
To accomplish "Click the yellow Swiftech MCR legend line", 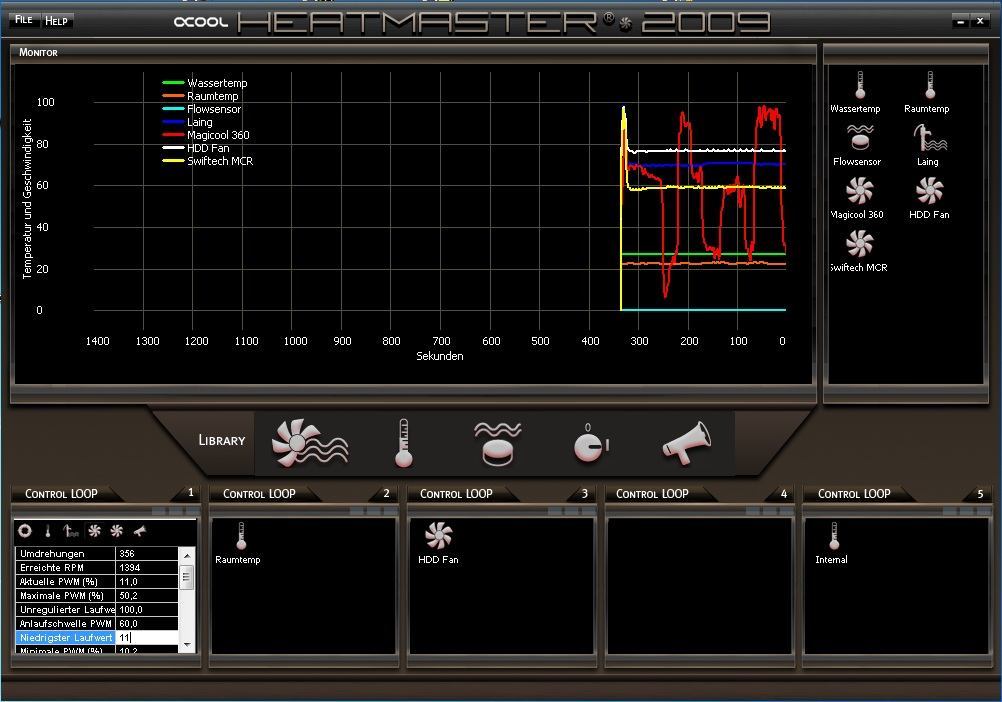I will [x=173, y=161].
